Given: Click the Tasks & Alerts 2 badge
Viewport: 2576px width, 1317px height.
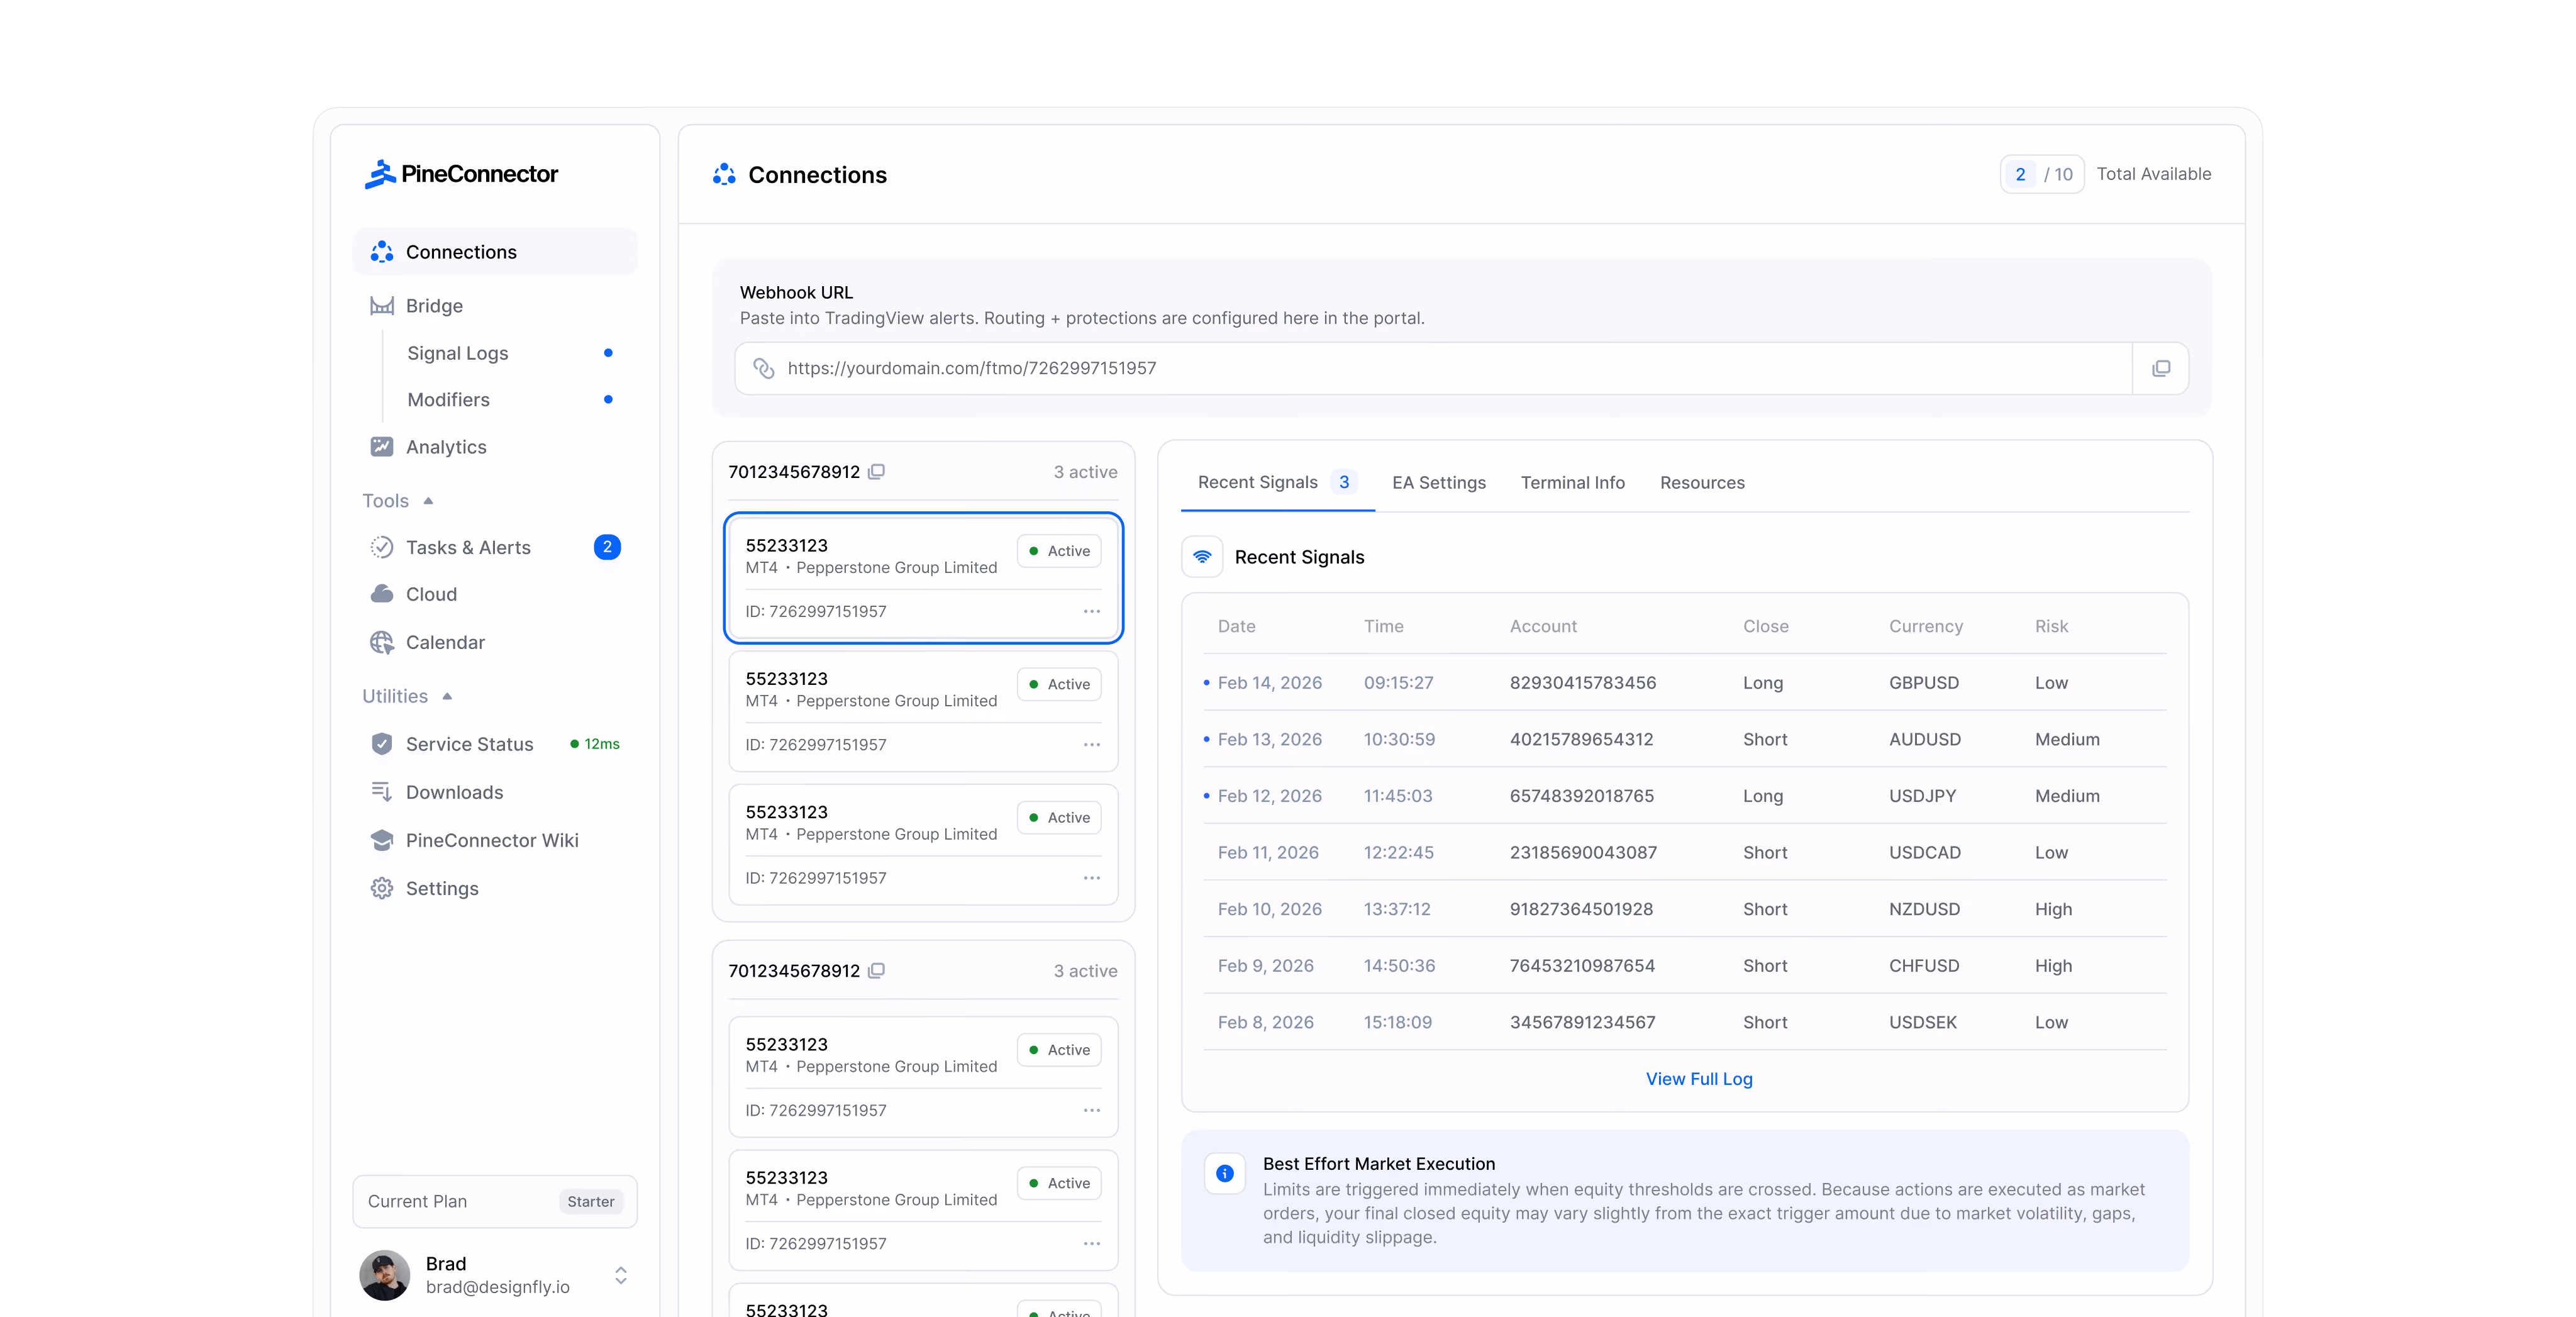Looking at the screenshot, I should pos(607,547).
